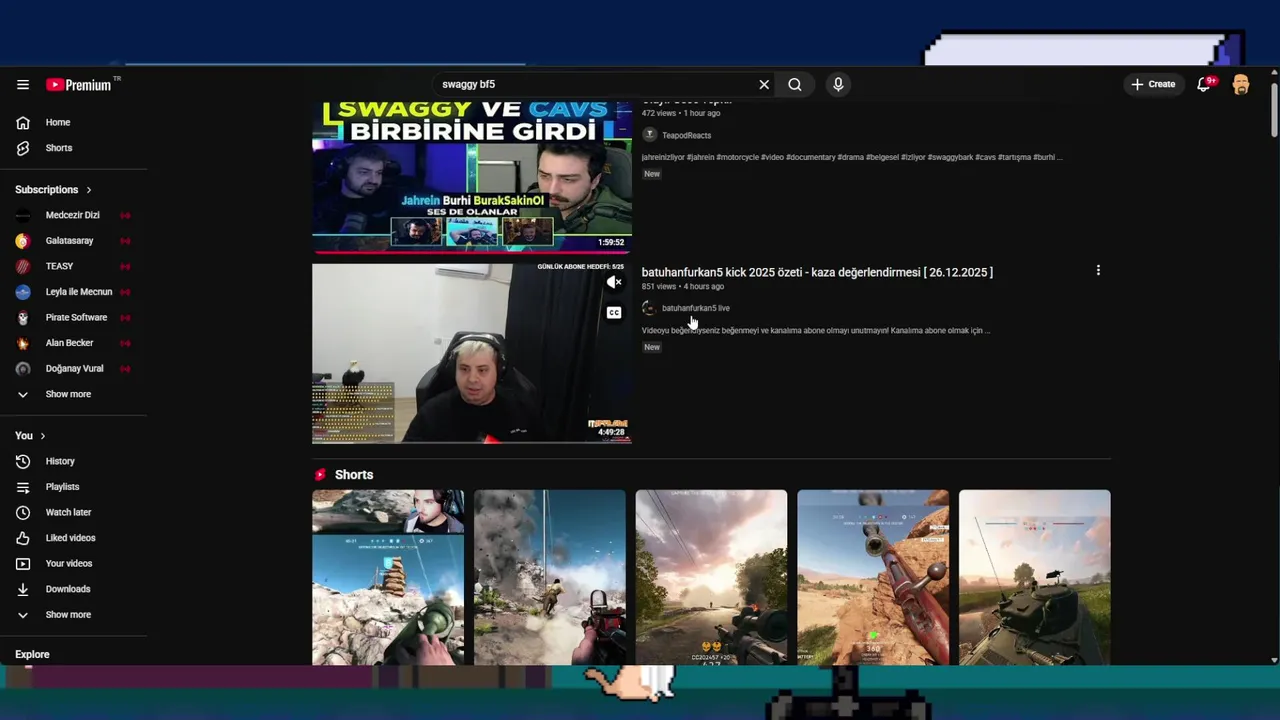Viewport: 1280px width, 720px height.
Task: Click the YouTube Premium logo
Action: click(x=79, y=85)
